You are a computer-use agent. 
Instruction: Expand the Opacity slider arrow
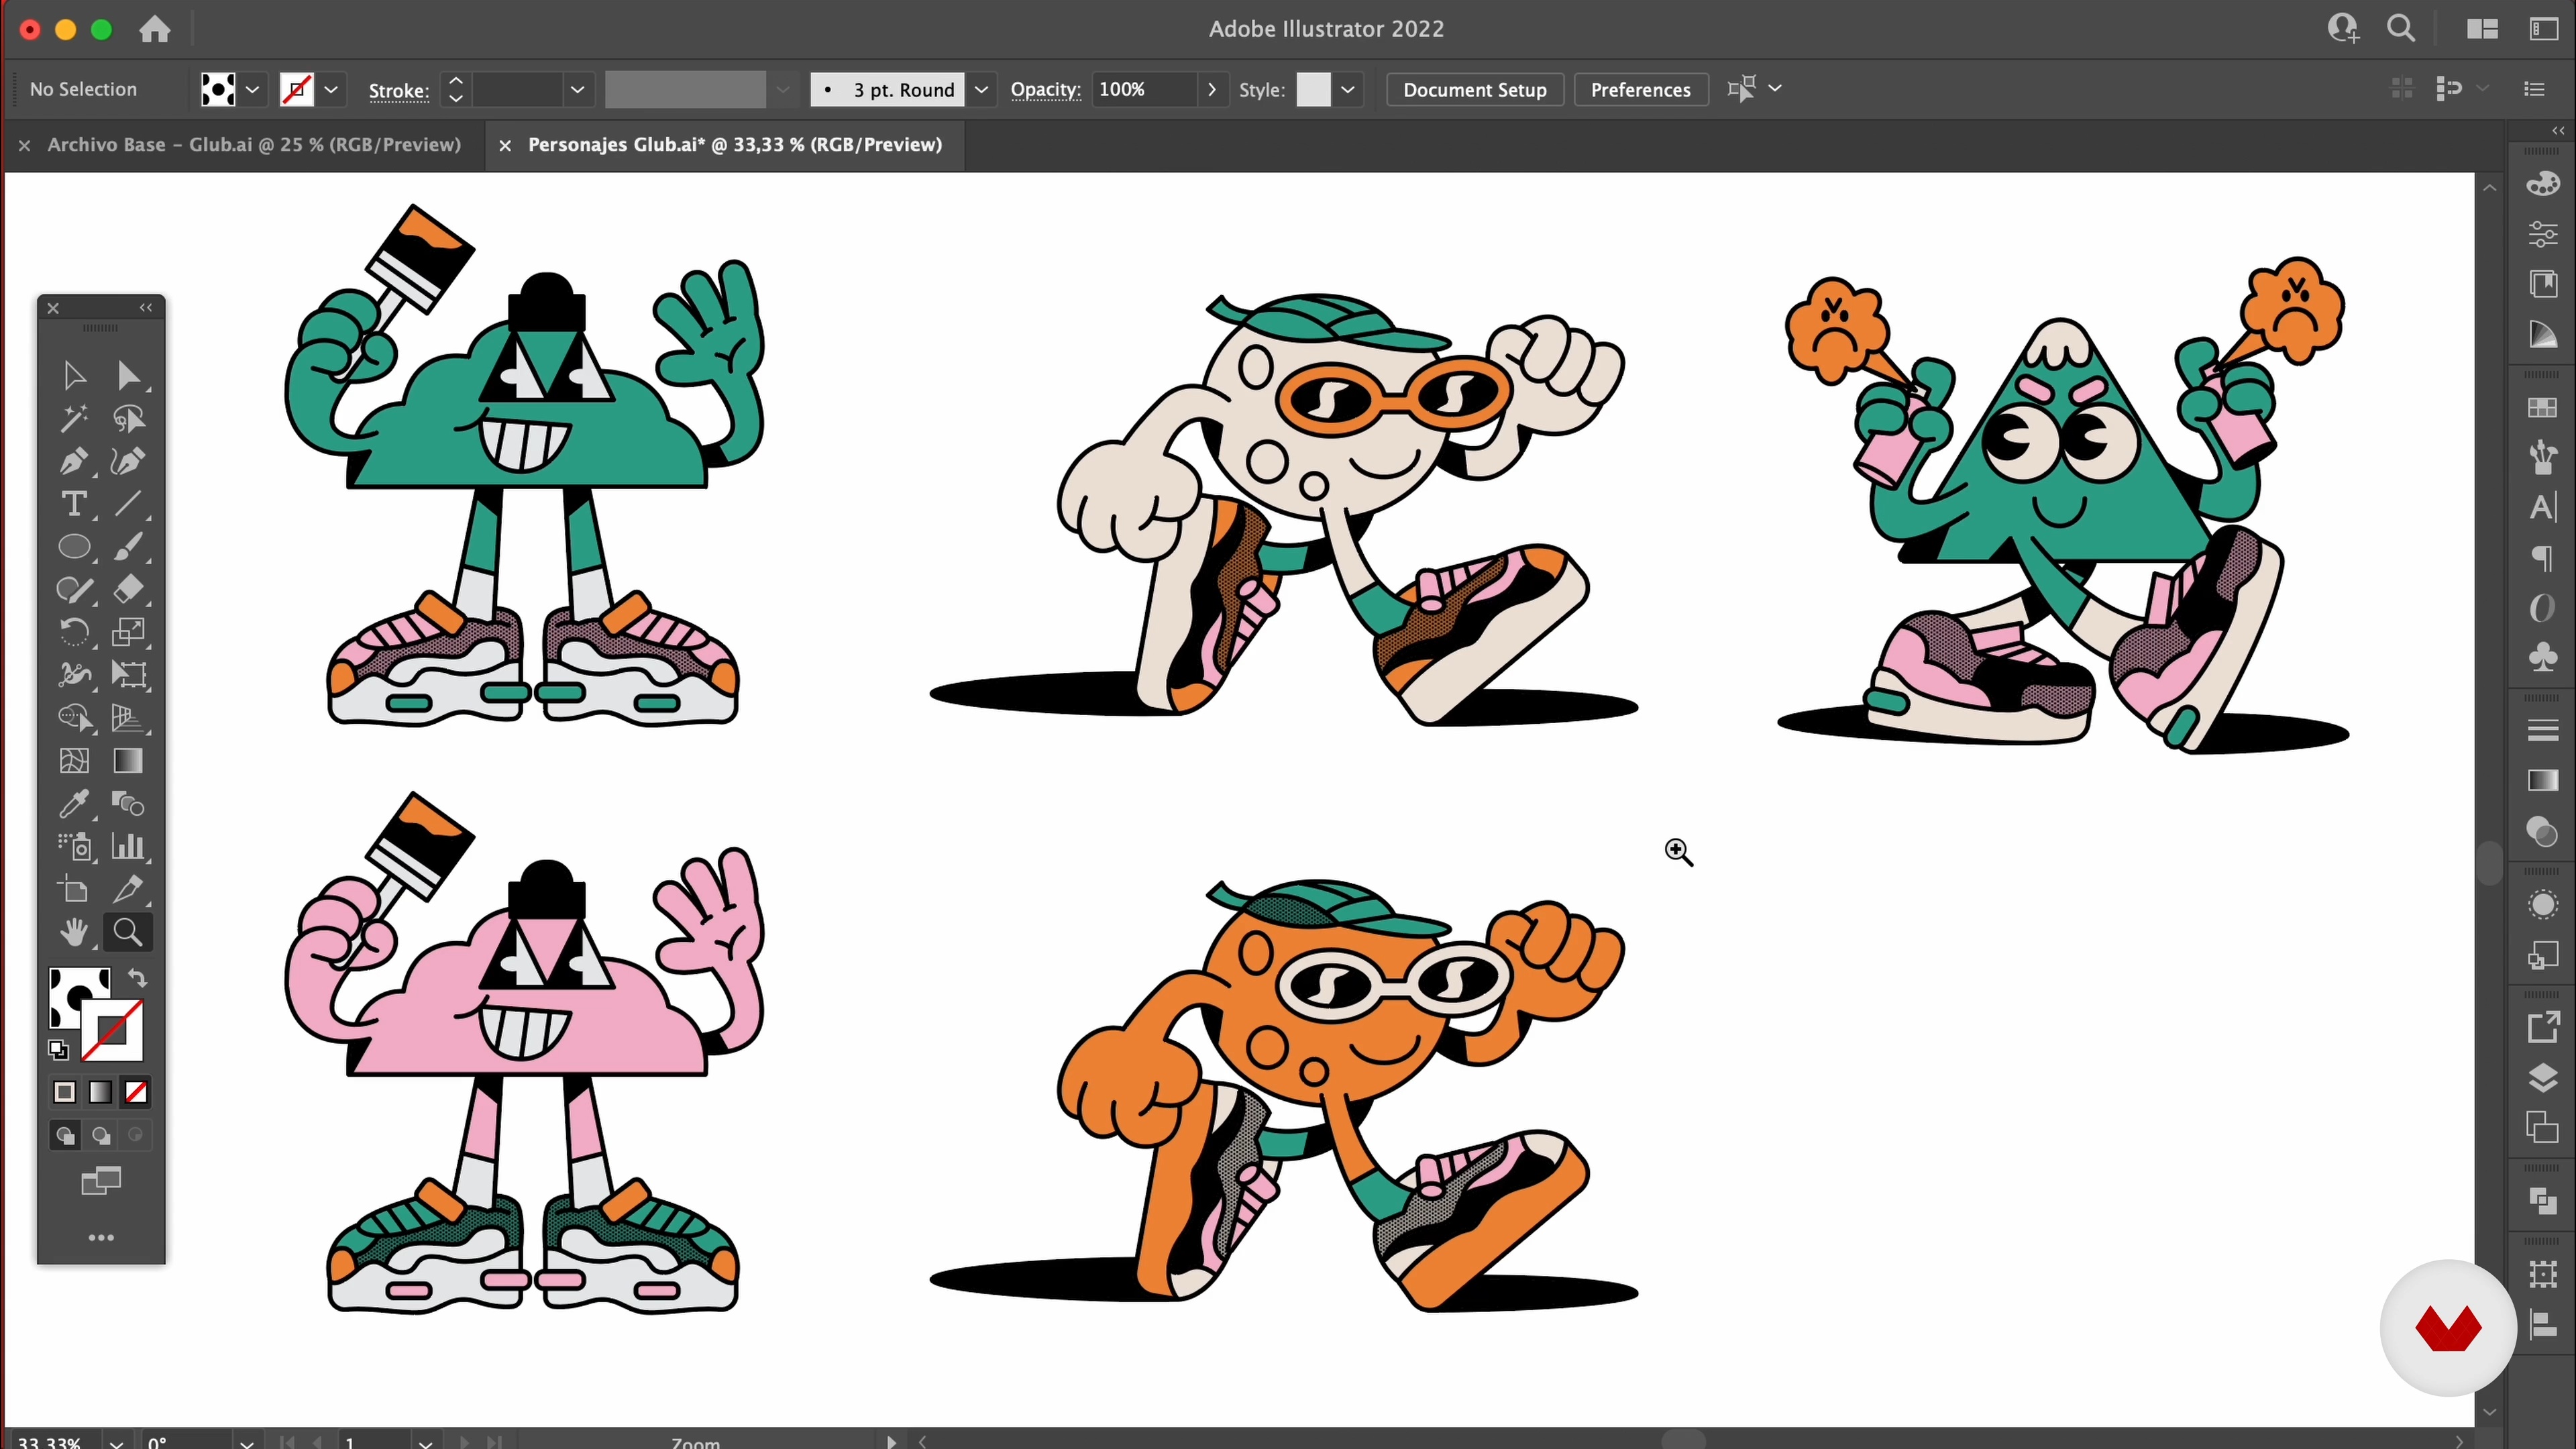pyautogui.click(x=1211, y=90)
